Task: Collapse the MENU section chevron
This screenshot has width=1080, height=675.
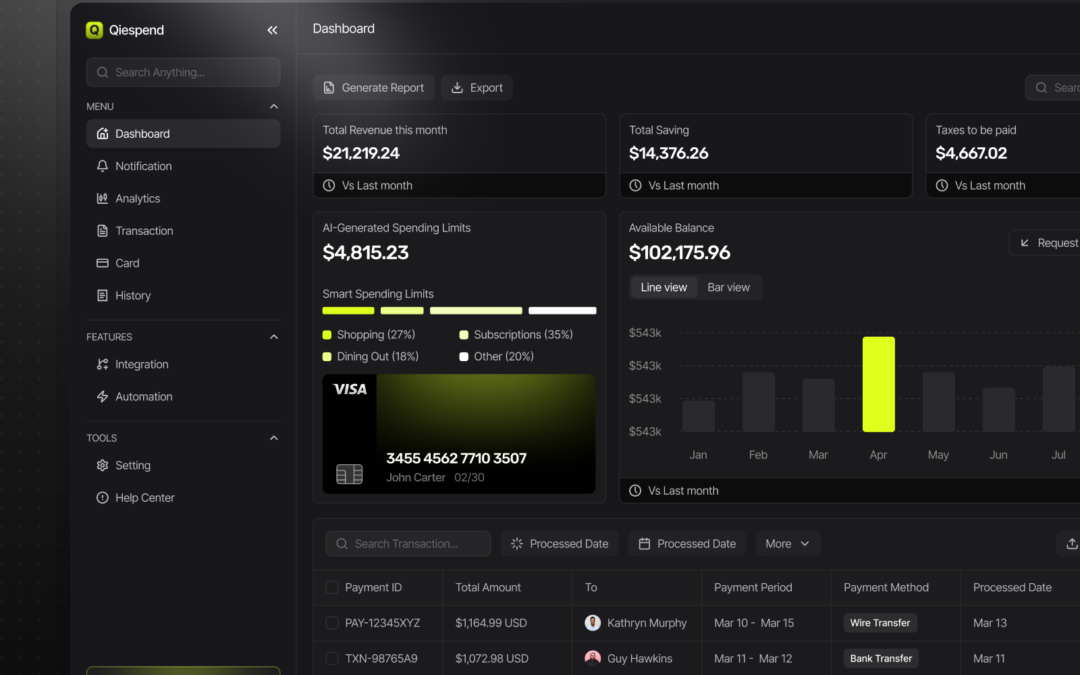Action: click(x=274, y=107)
